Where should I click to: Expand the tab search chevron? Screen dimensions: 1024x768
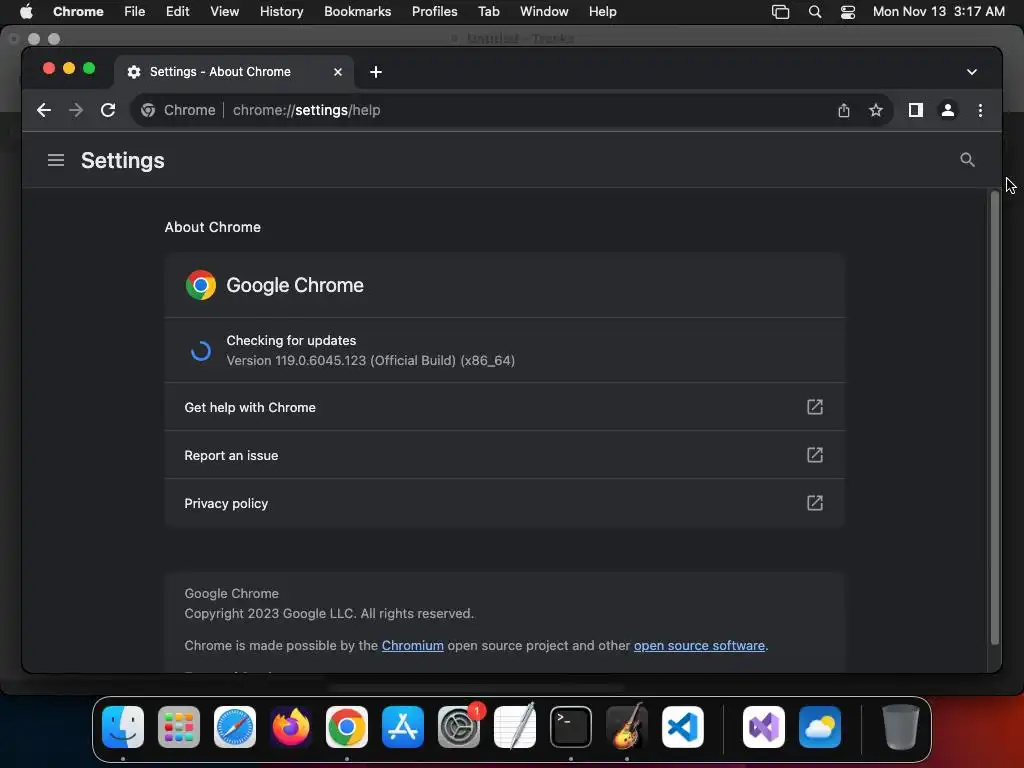click(x=972, y=72)
